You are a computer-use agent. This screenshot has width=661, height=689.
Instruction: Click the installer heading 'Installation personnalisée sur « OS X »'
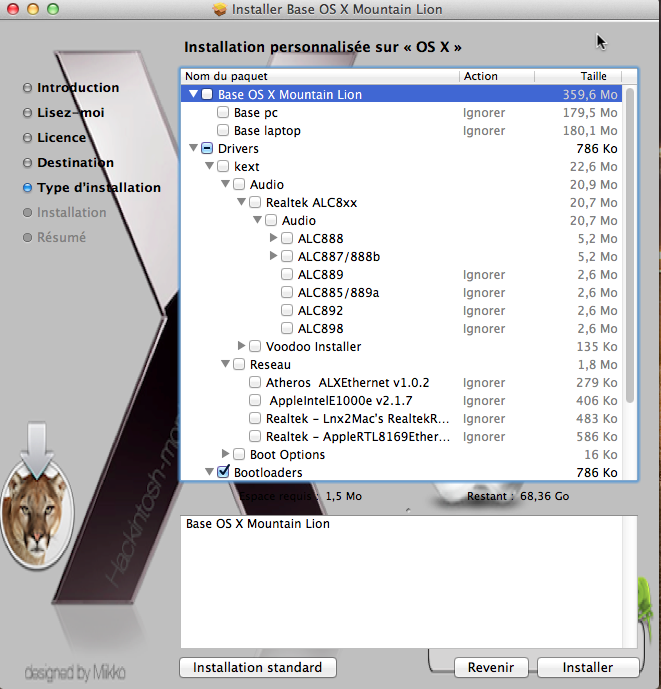pyautogui.click(x=323, y=47)
